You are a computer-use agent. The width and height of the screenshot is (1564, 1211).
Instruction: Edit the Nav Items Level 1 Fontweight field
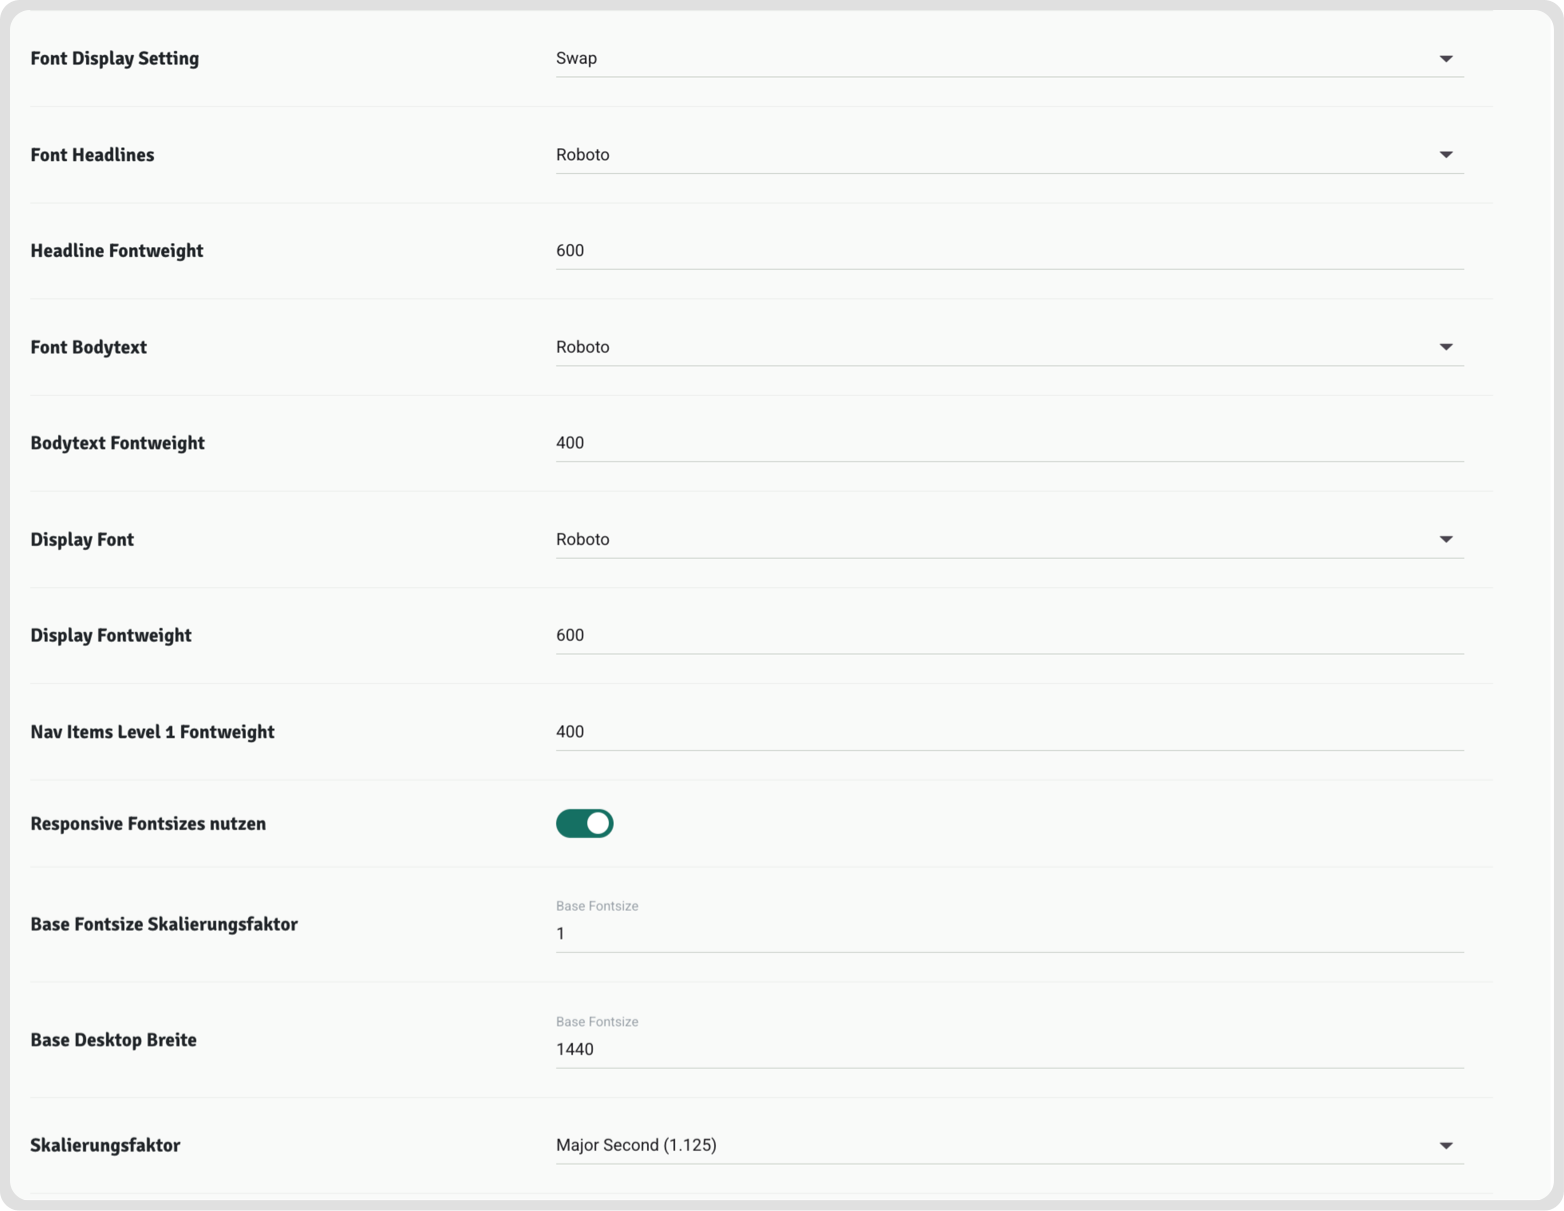click(1008, 732)
